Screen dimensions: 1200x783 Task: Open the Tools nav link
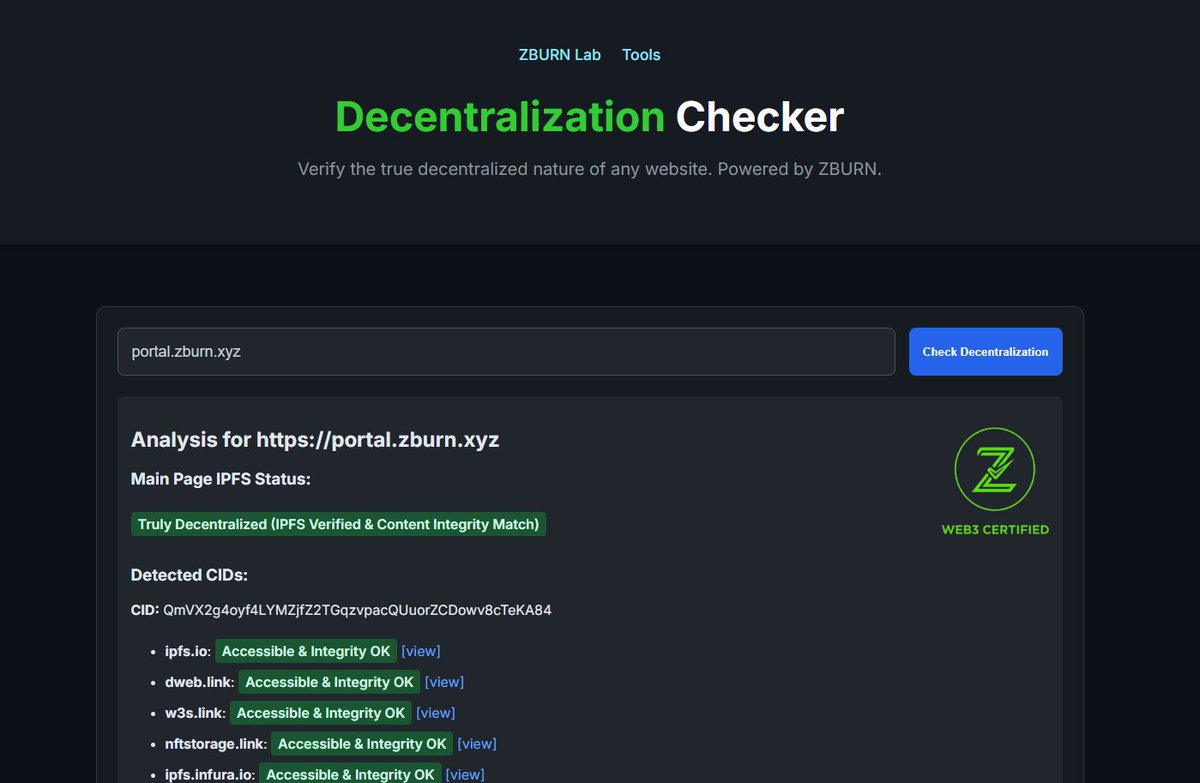pyautogui.click(x=641, y=55)
